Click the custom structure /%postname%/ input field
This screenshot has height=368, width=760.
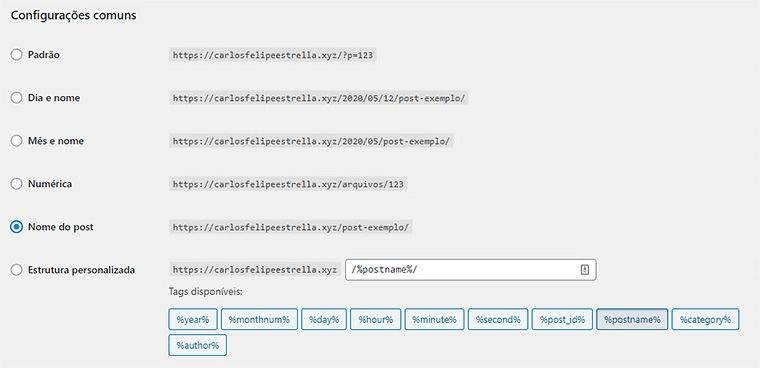tap(471, 270)
